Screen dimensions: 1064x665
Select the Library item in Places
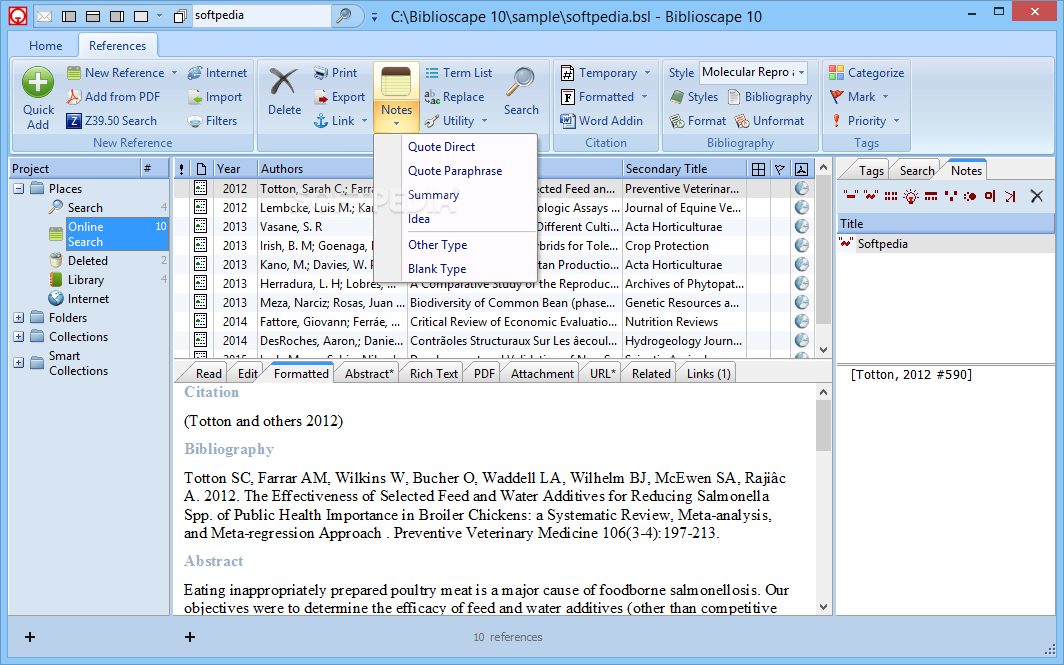(x=86, y=280)
